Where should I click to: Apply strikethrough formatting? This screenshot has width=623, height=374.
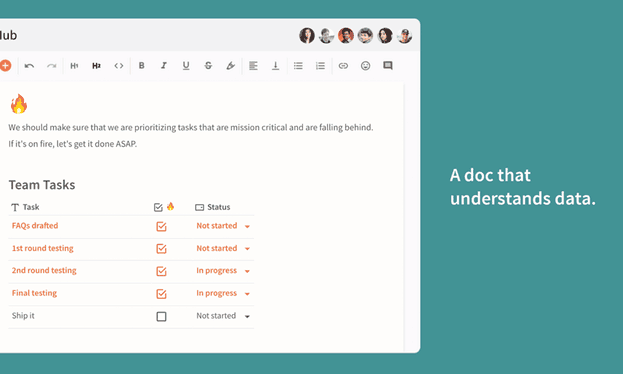(x=208, y=66)
